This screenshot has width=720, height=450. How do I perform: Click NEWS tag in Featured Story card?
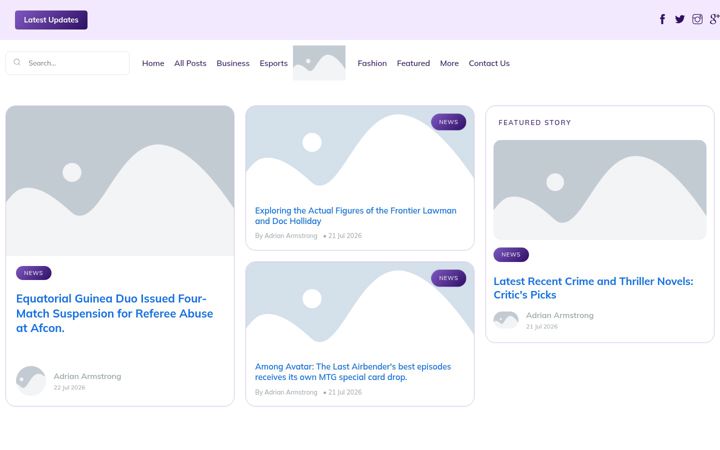tap(511, 254)
